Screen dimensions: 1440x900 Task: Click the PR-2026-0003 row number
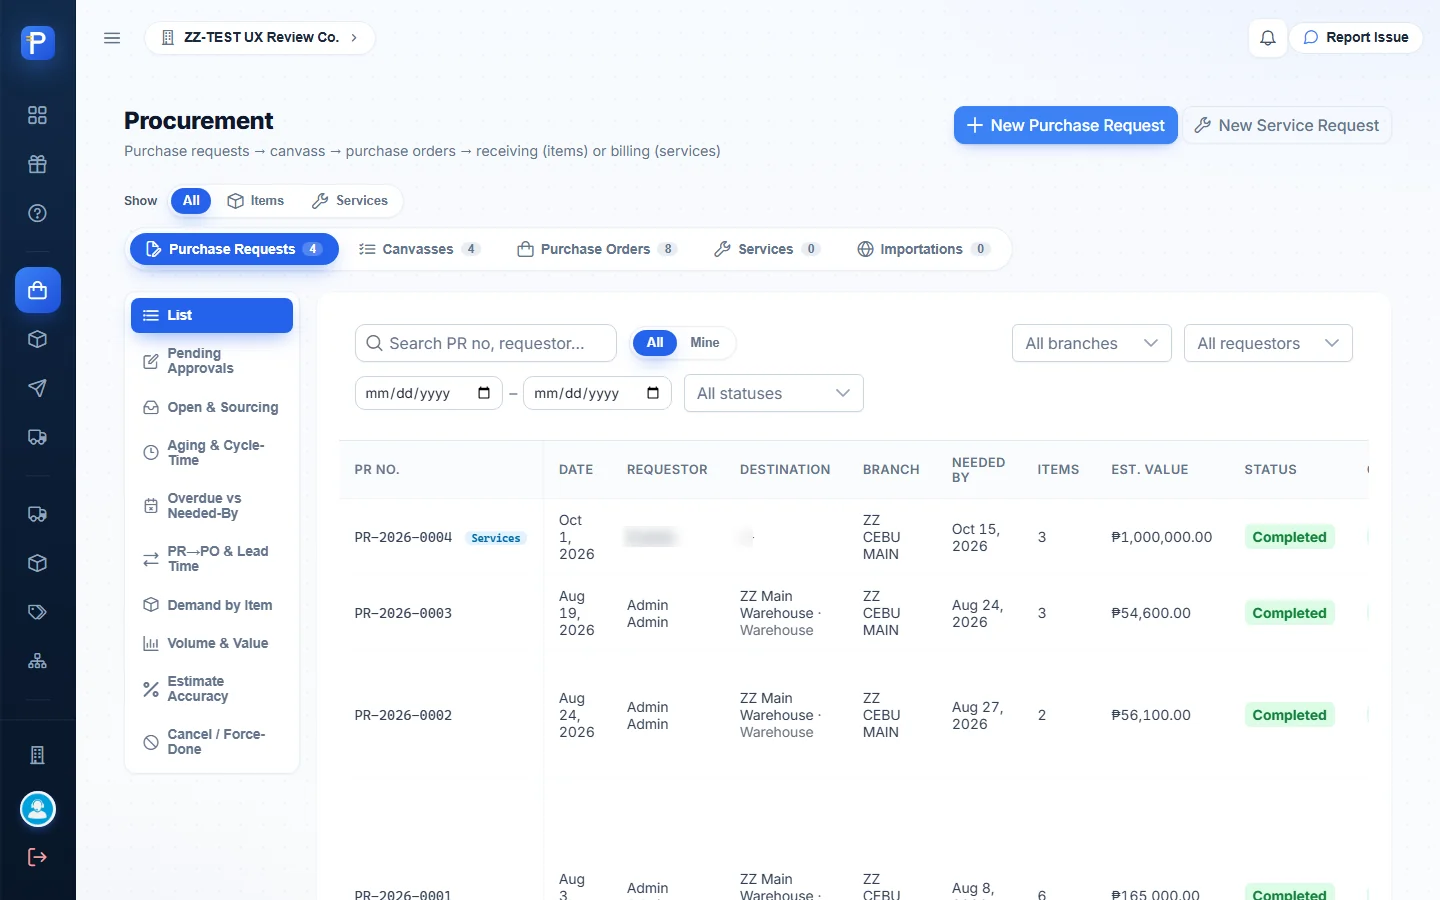tap(403, 613)
